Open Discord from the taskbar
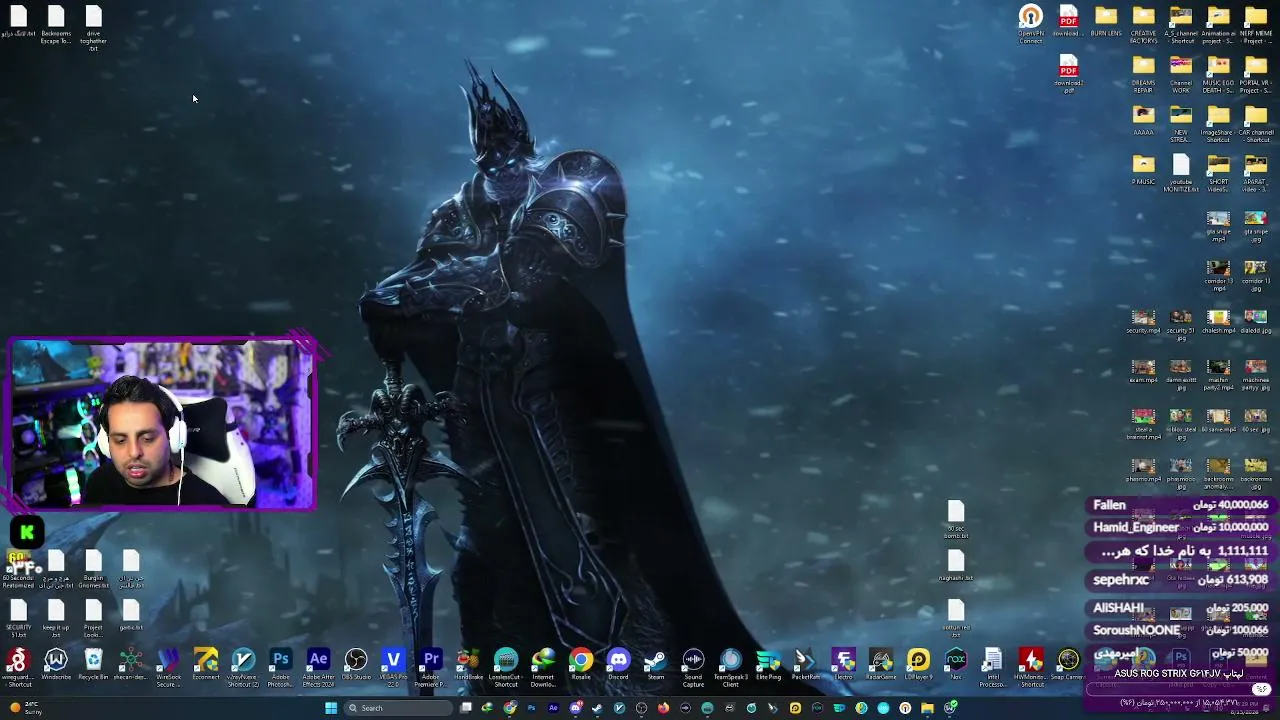The image size is (1280, 720). [575, 708]
